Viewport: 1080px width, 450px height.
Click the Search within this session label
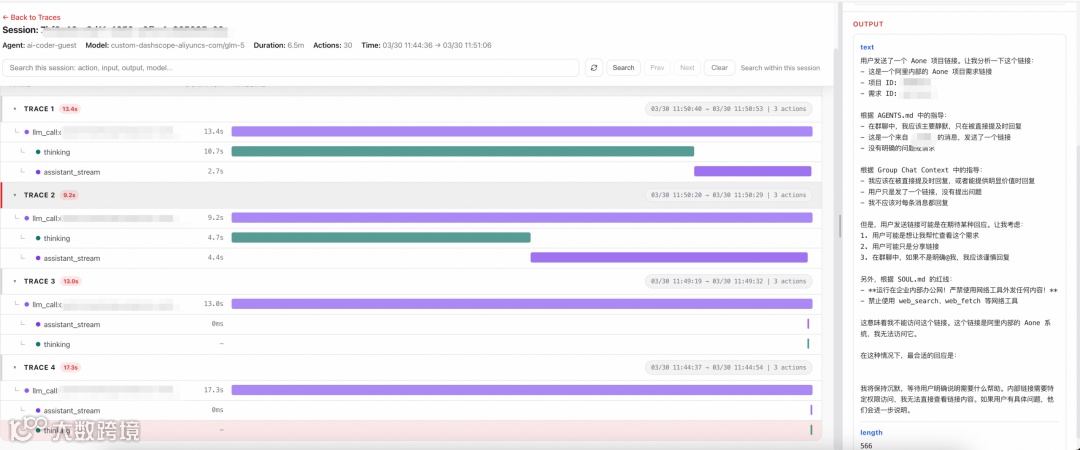pos(780,68)
